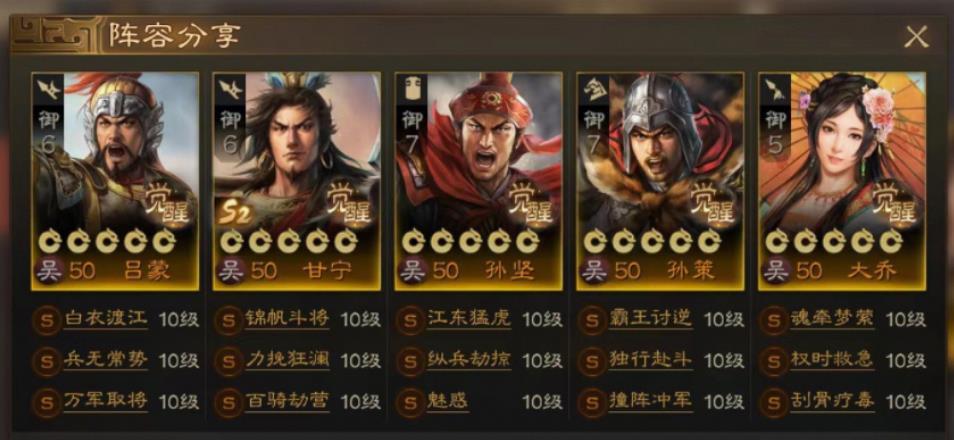Tap the S2 season badge on 甘宁

[235, 214]
